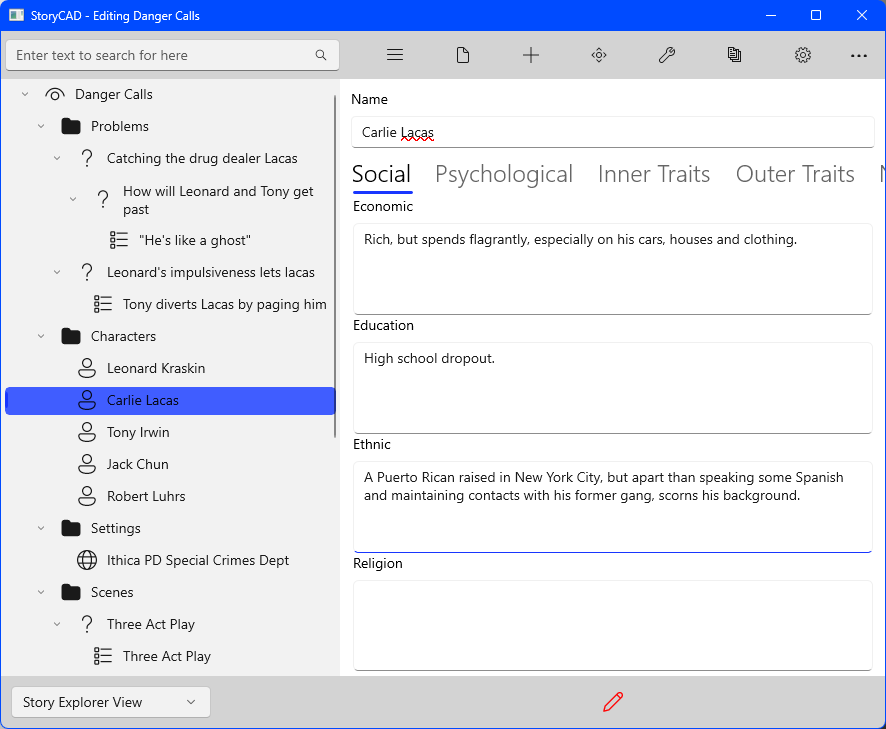This screenshot has width=886, height=729.
Task: Select Ithica PD Special Crimes Dept setting
Action: (198, 560)
